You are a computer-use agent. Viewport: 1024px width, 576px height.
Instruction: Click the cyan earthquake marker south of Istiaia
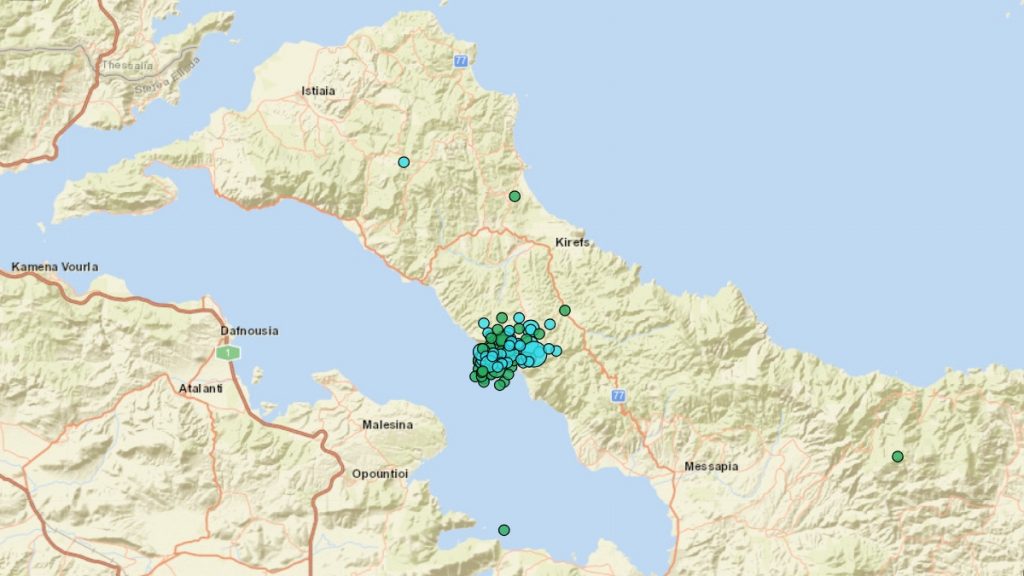(404, 162)
